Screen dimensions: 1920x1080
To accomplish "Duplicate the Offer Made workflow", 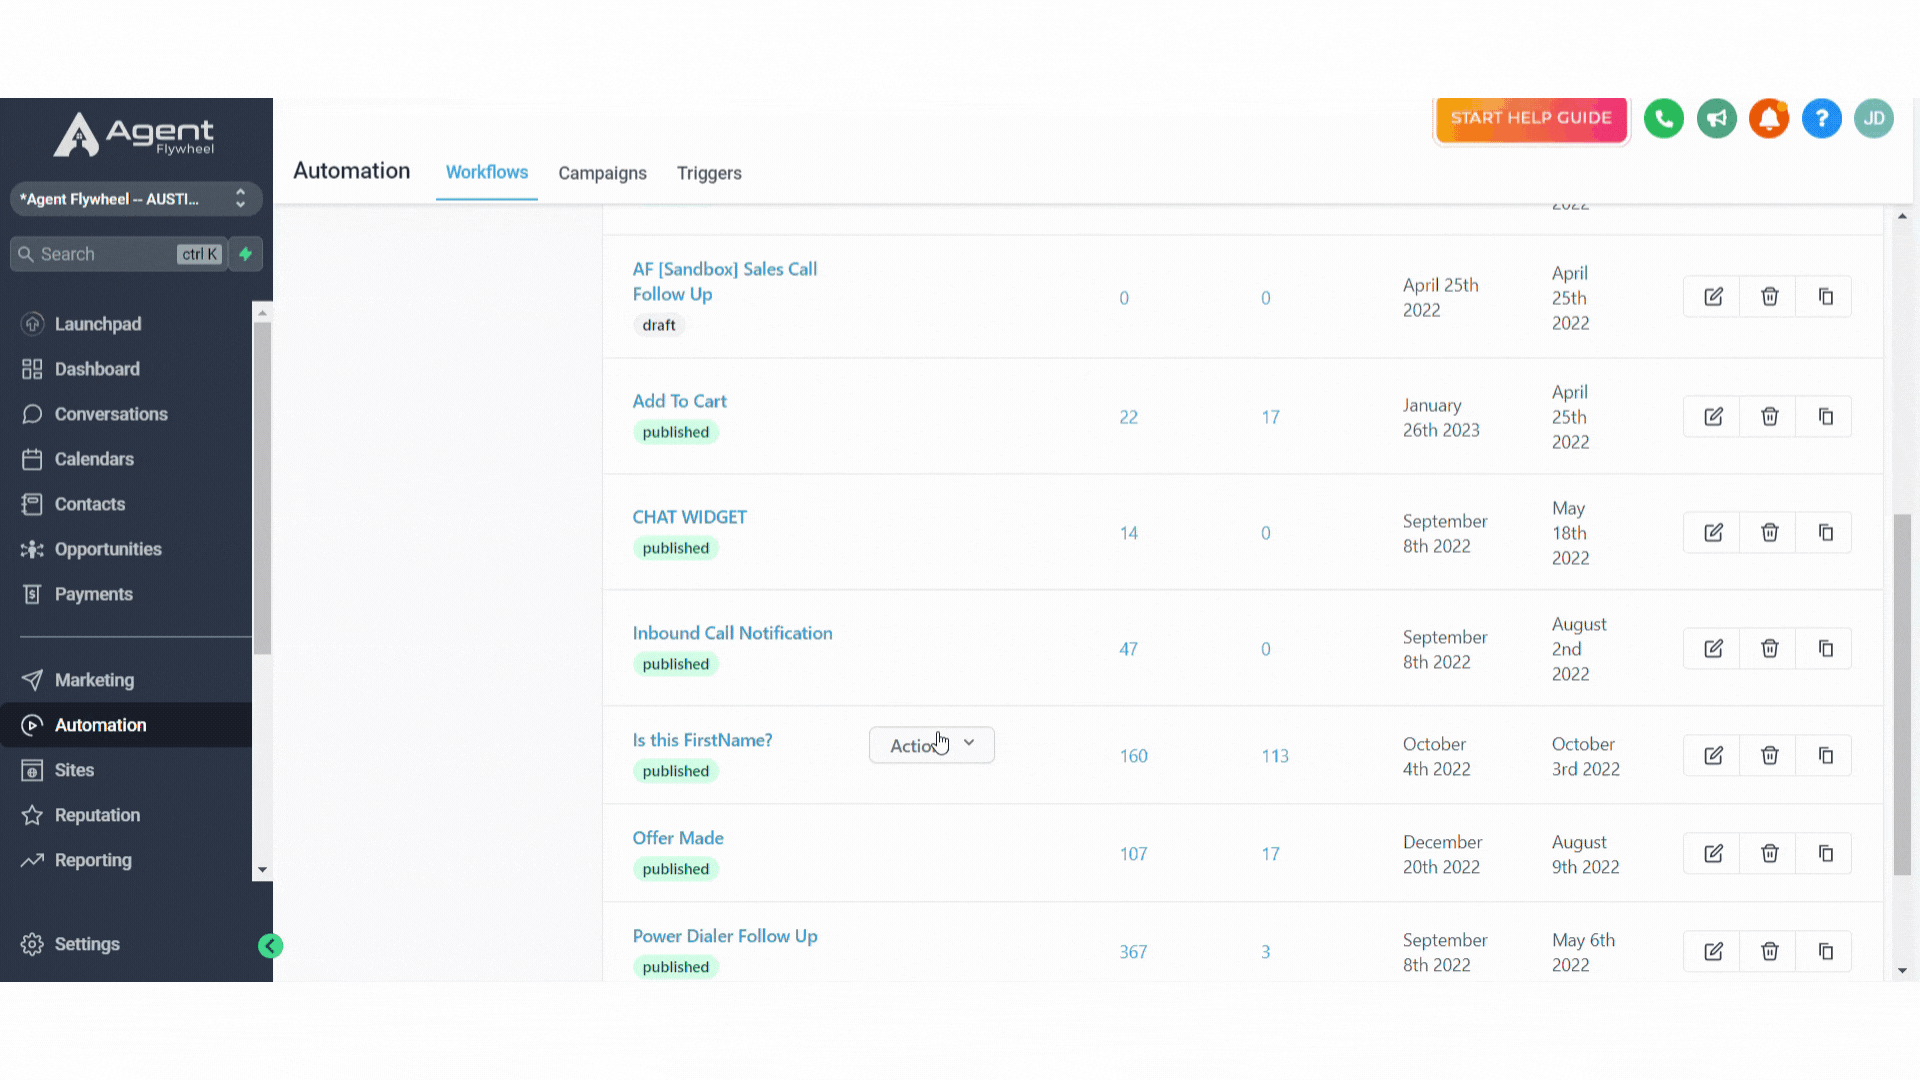I will (x=1825, y=853).
